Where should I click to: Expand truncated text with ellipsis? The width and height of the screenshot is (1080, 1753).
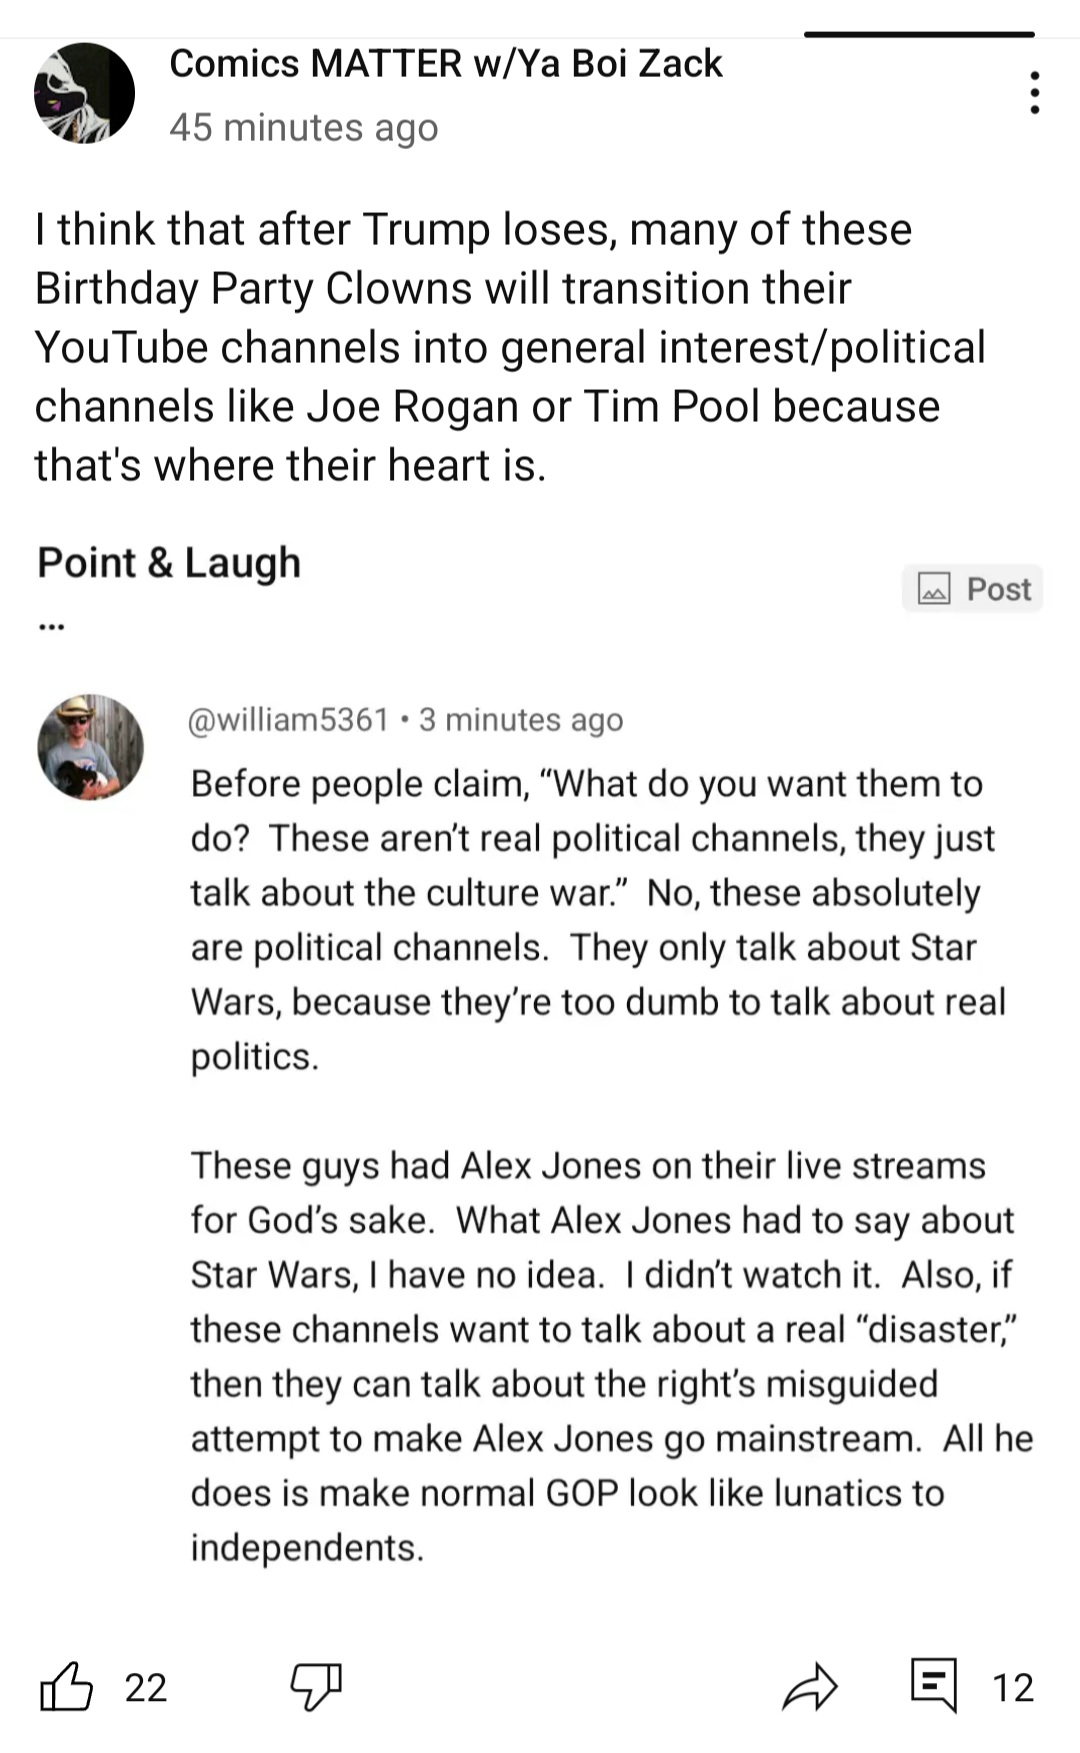51,627
